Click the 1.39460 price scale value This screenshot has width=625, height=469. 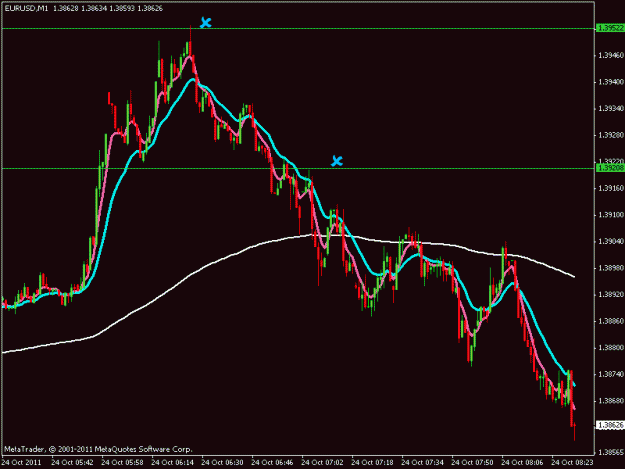pyautogui.click(x=611, y=55)
